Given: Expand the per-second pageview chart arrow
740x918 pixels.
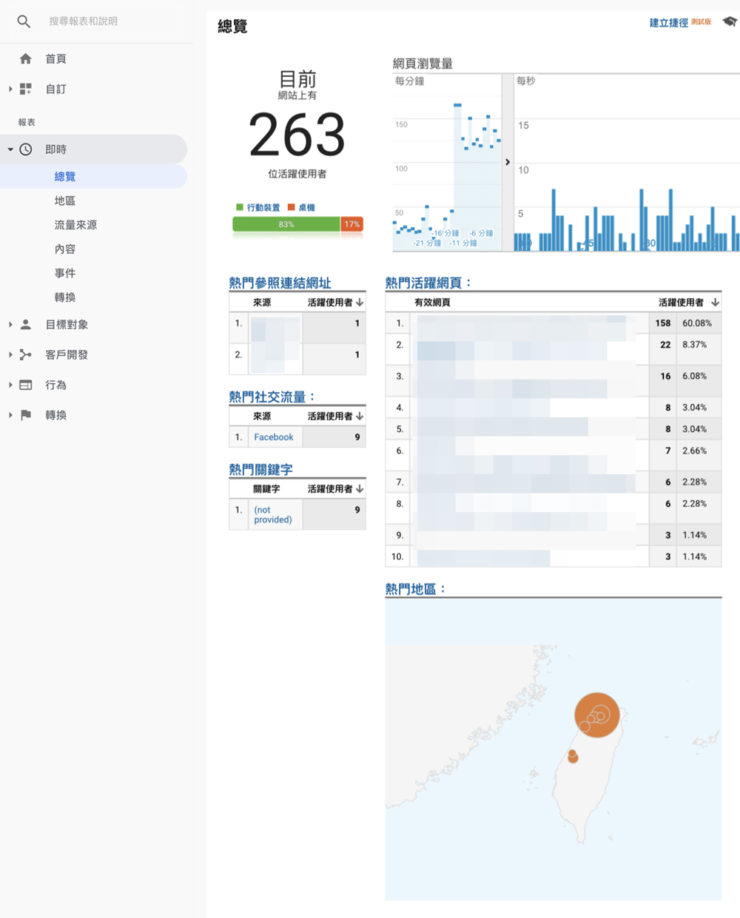Looking at the screenshot, I should click(507, 162).
